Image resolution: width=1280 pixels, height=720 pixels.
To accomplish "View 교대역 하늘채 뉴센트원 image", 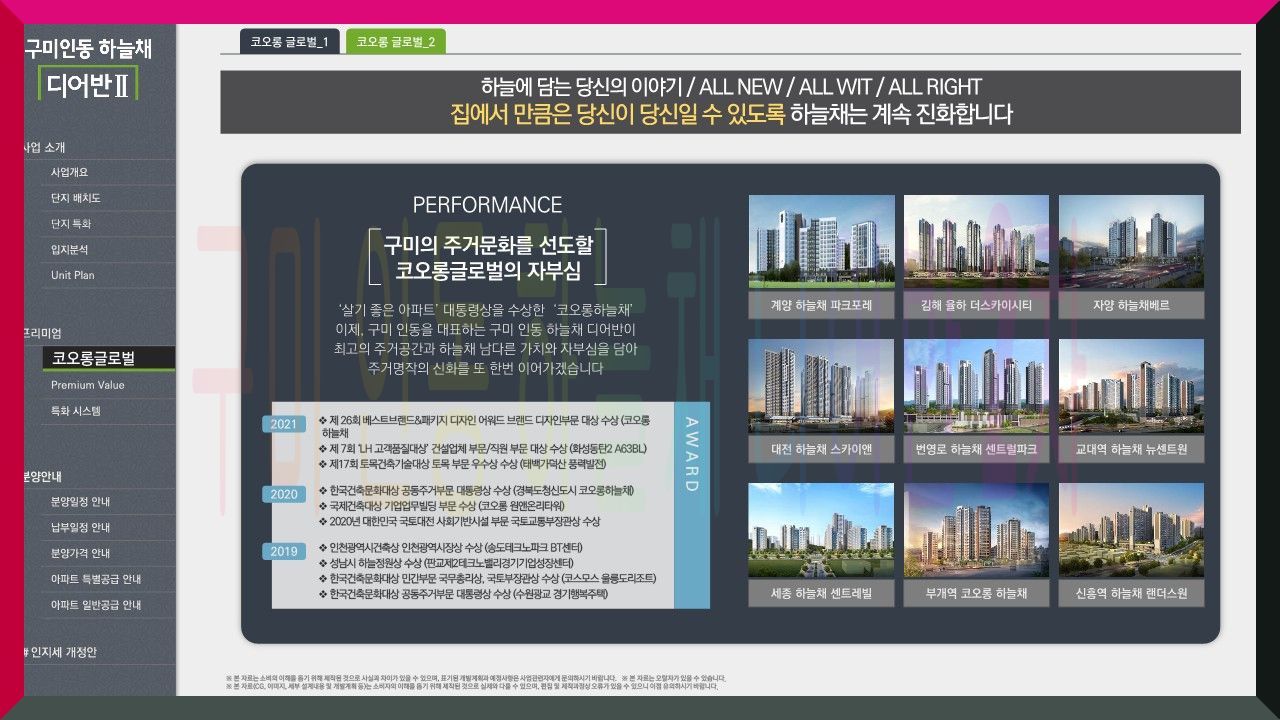I will (1131, 386).
